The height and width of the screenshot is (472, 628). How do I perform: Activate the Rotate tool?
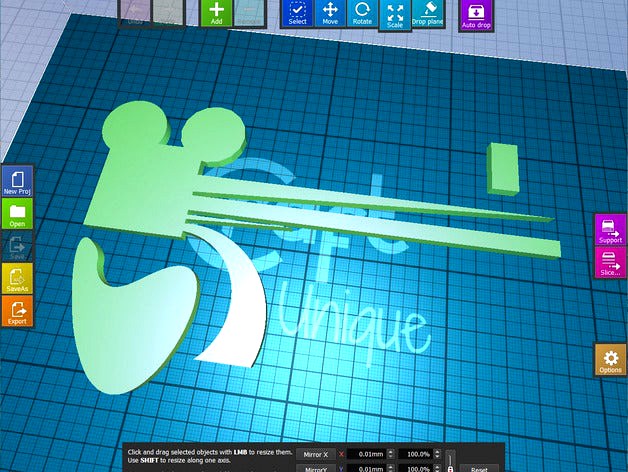click(362, 13)
